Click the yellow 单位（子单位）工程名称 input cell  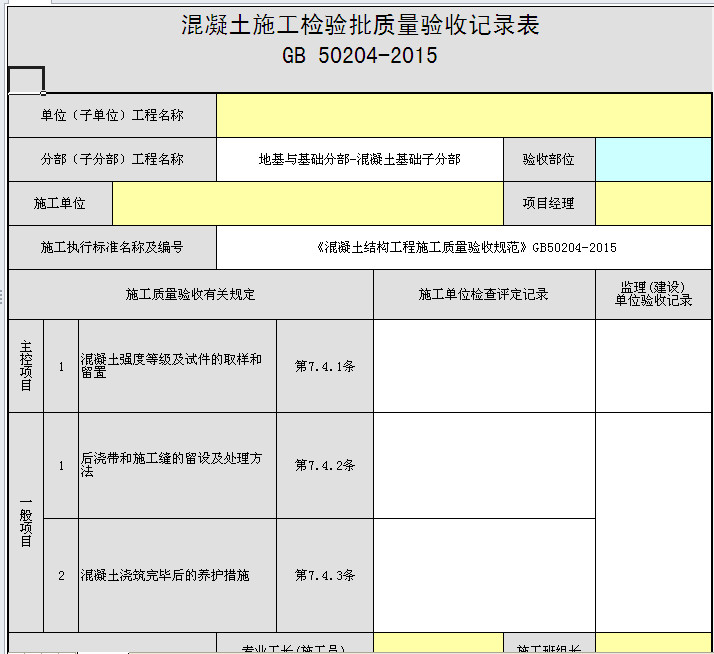coord(463,115)
